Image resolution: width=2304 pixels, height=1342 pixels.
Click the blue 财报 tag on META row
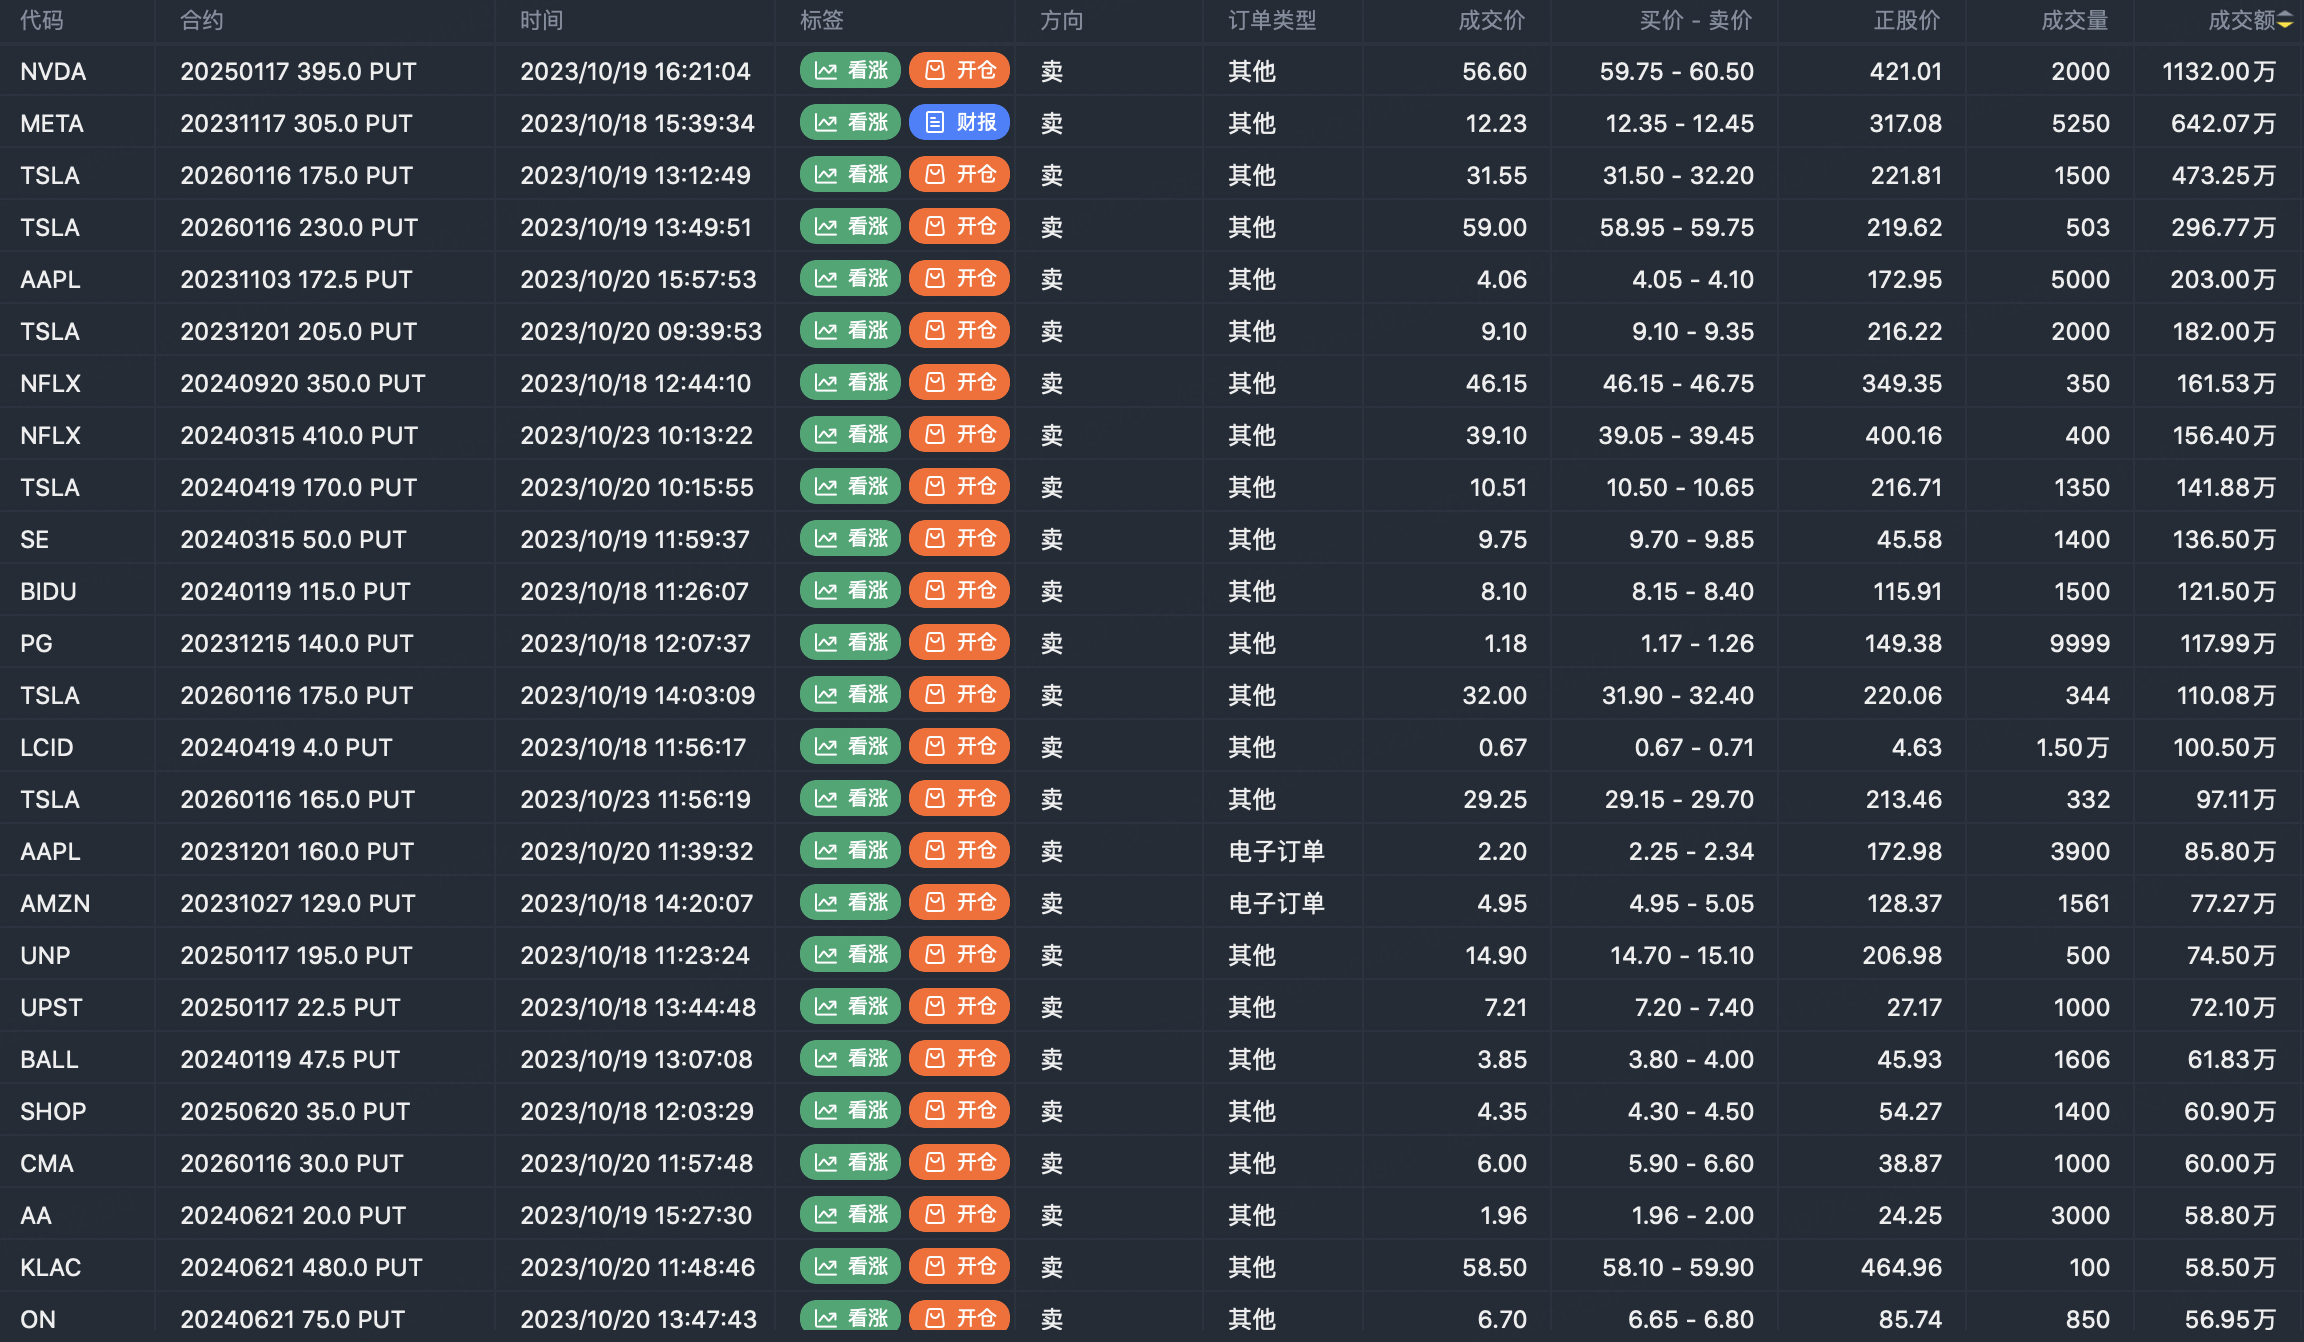pyautogui.click(x=959, y=123)
